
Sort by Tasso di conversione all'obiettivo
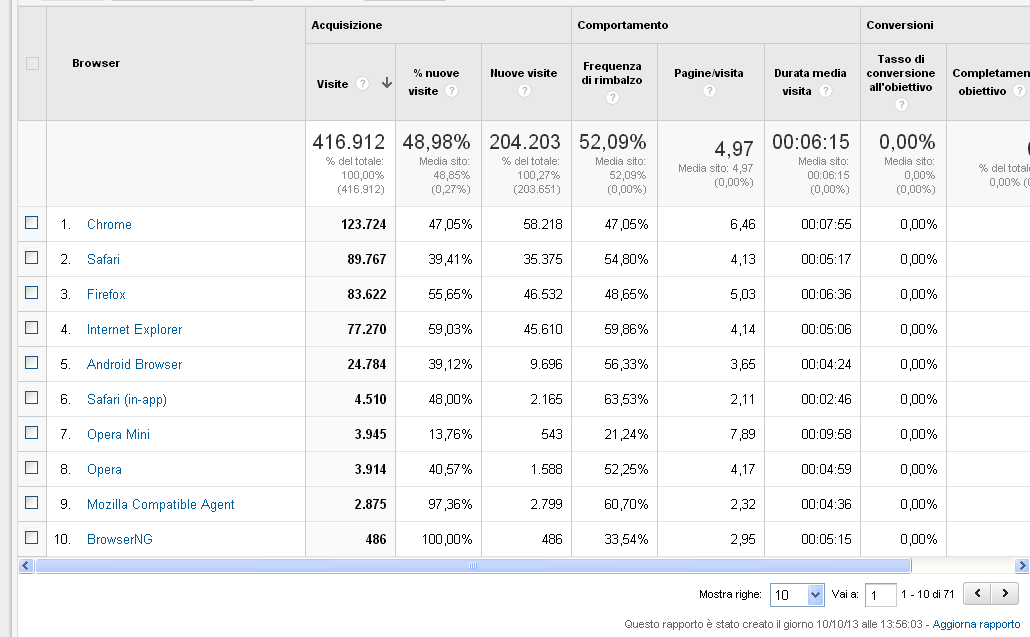tap(901, 73)
